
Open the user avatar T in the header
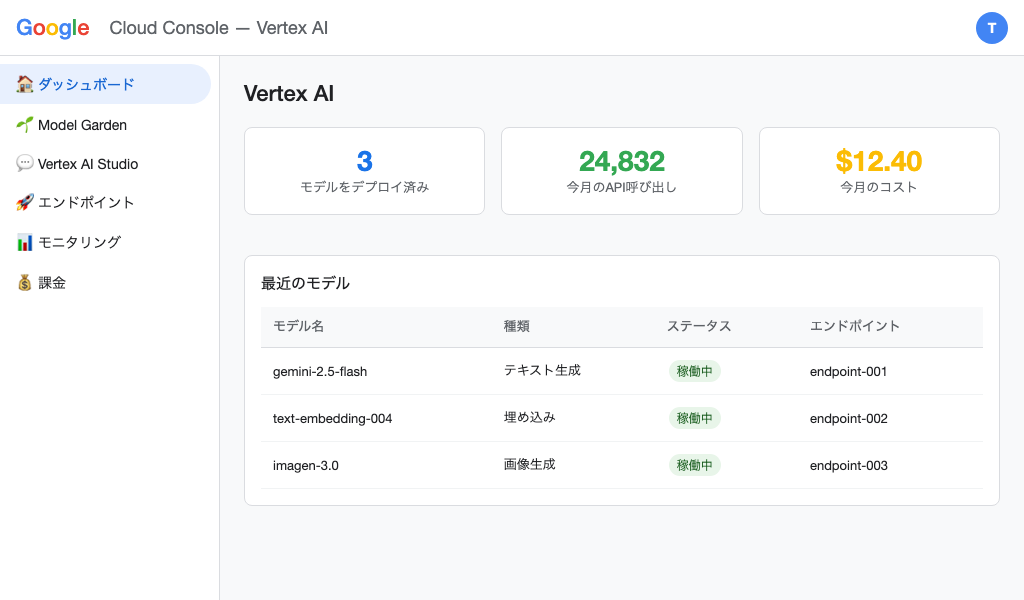point(992,28)
